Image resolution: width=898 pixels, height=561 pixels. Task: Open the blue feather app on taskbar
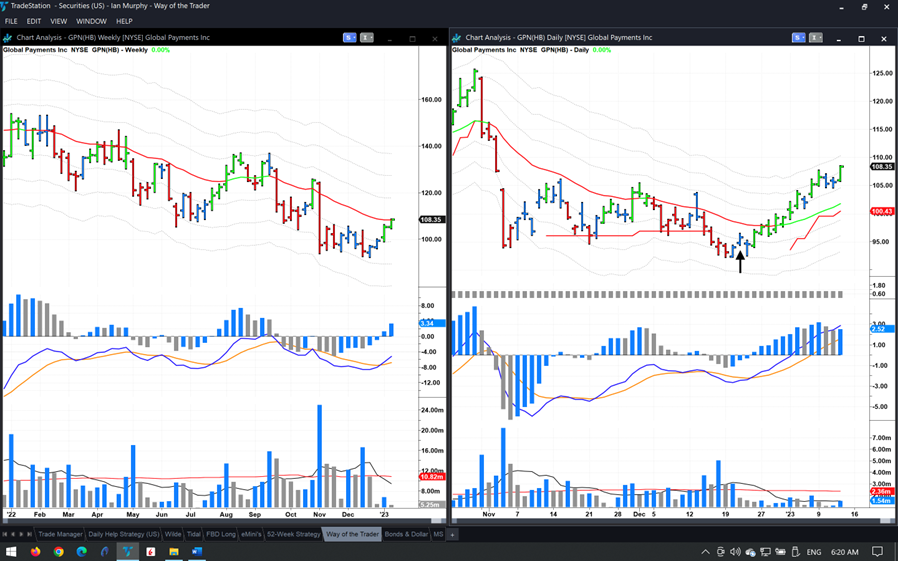point(104,552)
